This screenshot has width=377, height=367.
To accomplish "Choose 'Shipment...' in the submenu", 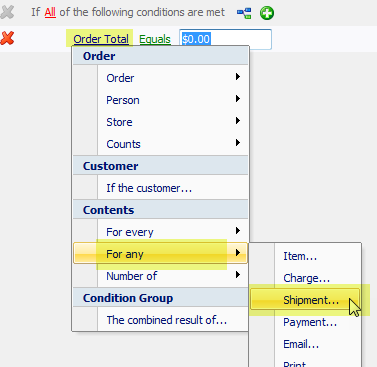I will pyautogui.click(x=305, y=300).
